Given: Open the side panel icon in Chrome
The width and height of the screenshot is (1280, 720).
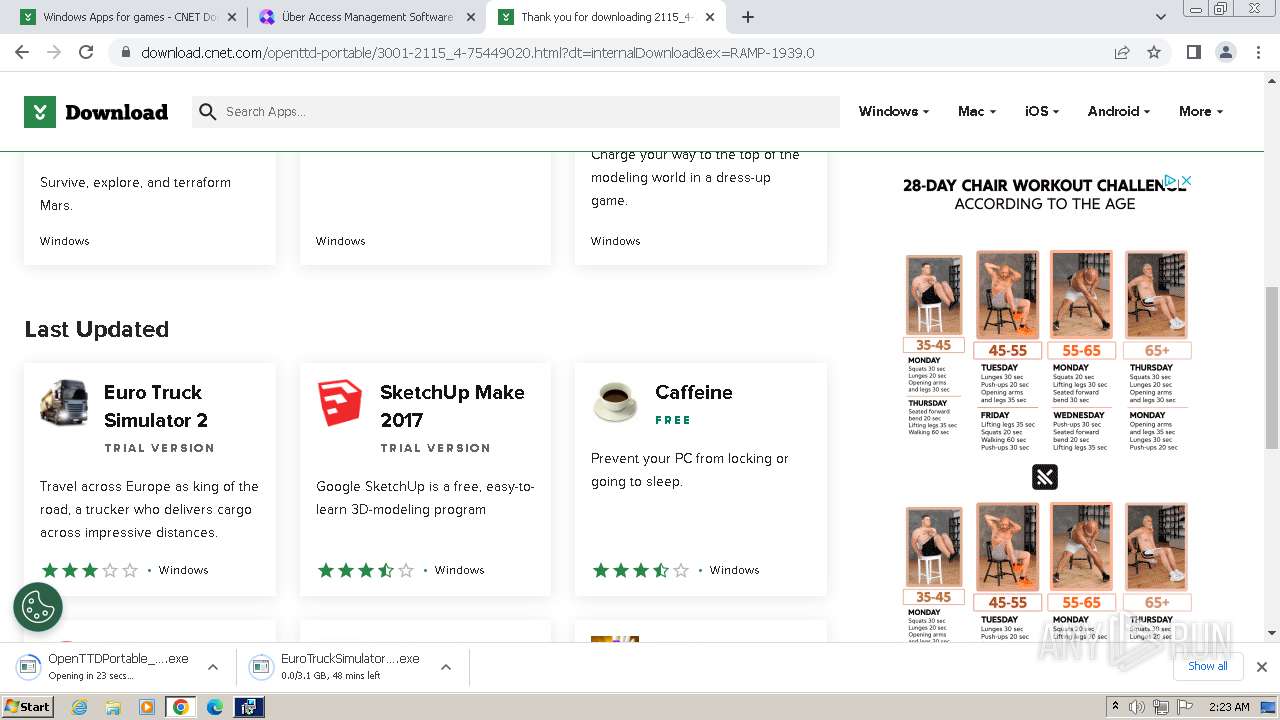Looking at the screenshot, I should [1193, 52].
